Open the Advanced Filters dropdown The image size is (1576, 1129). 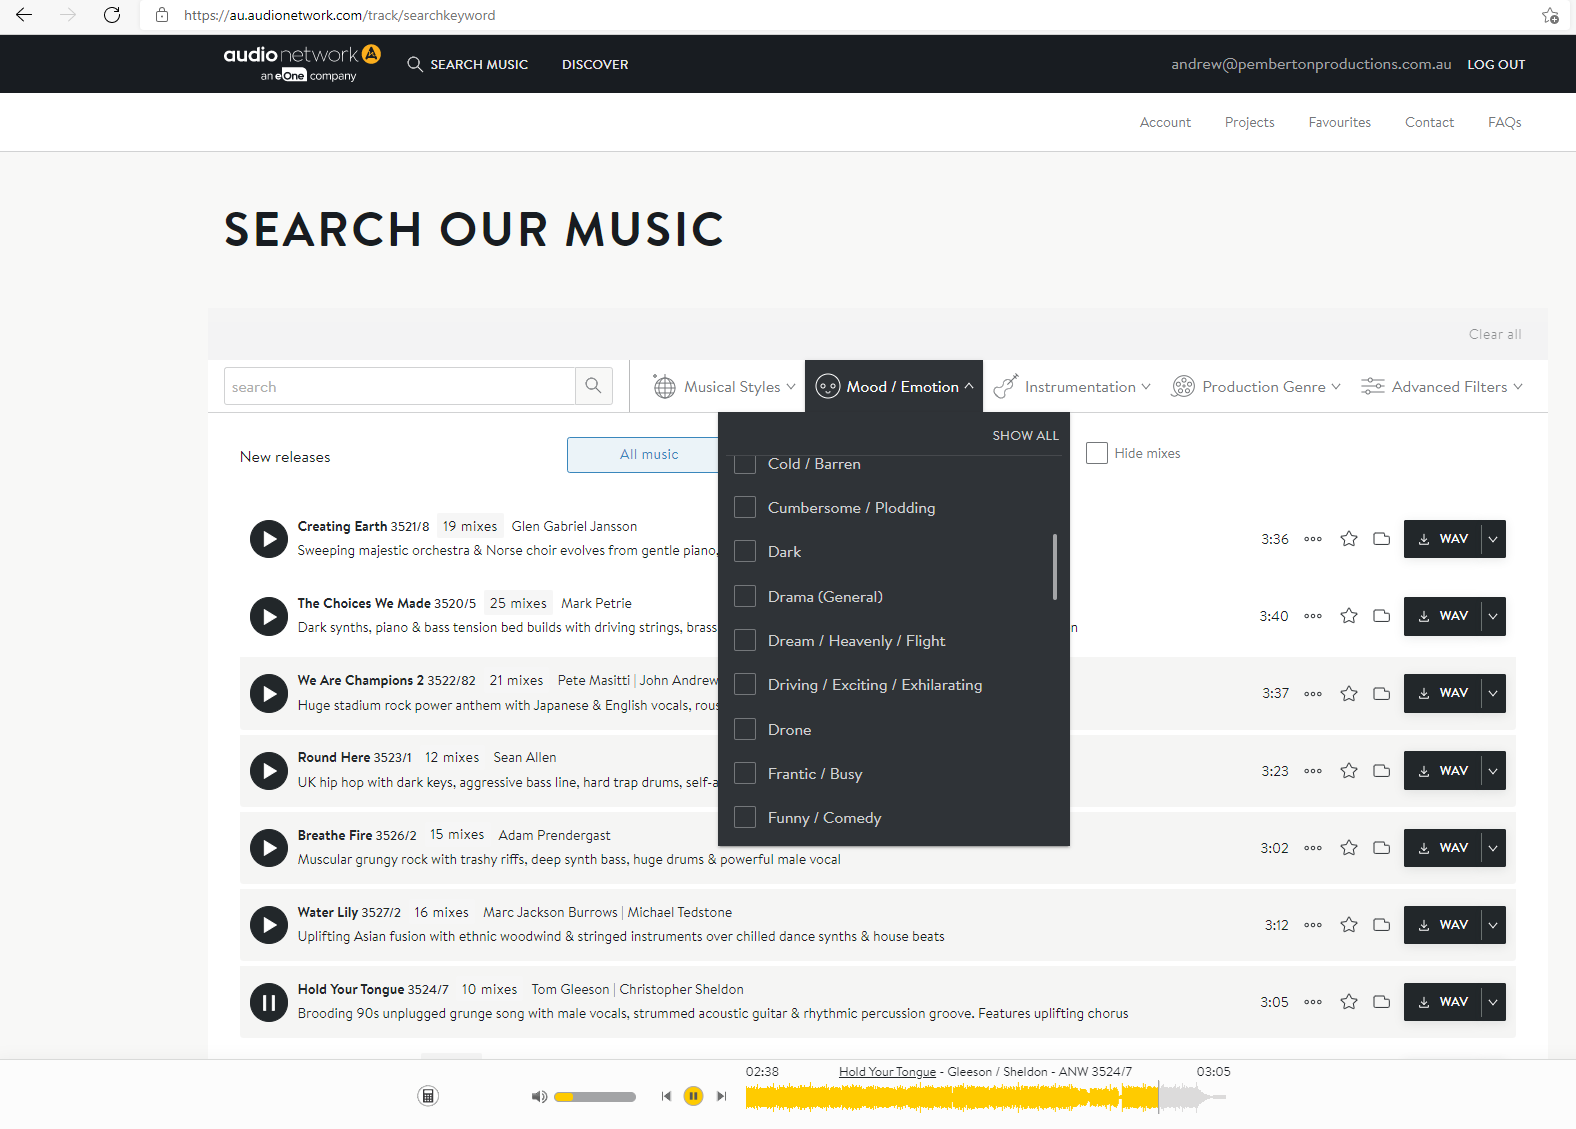tap(1441, 387)
